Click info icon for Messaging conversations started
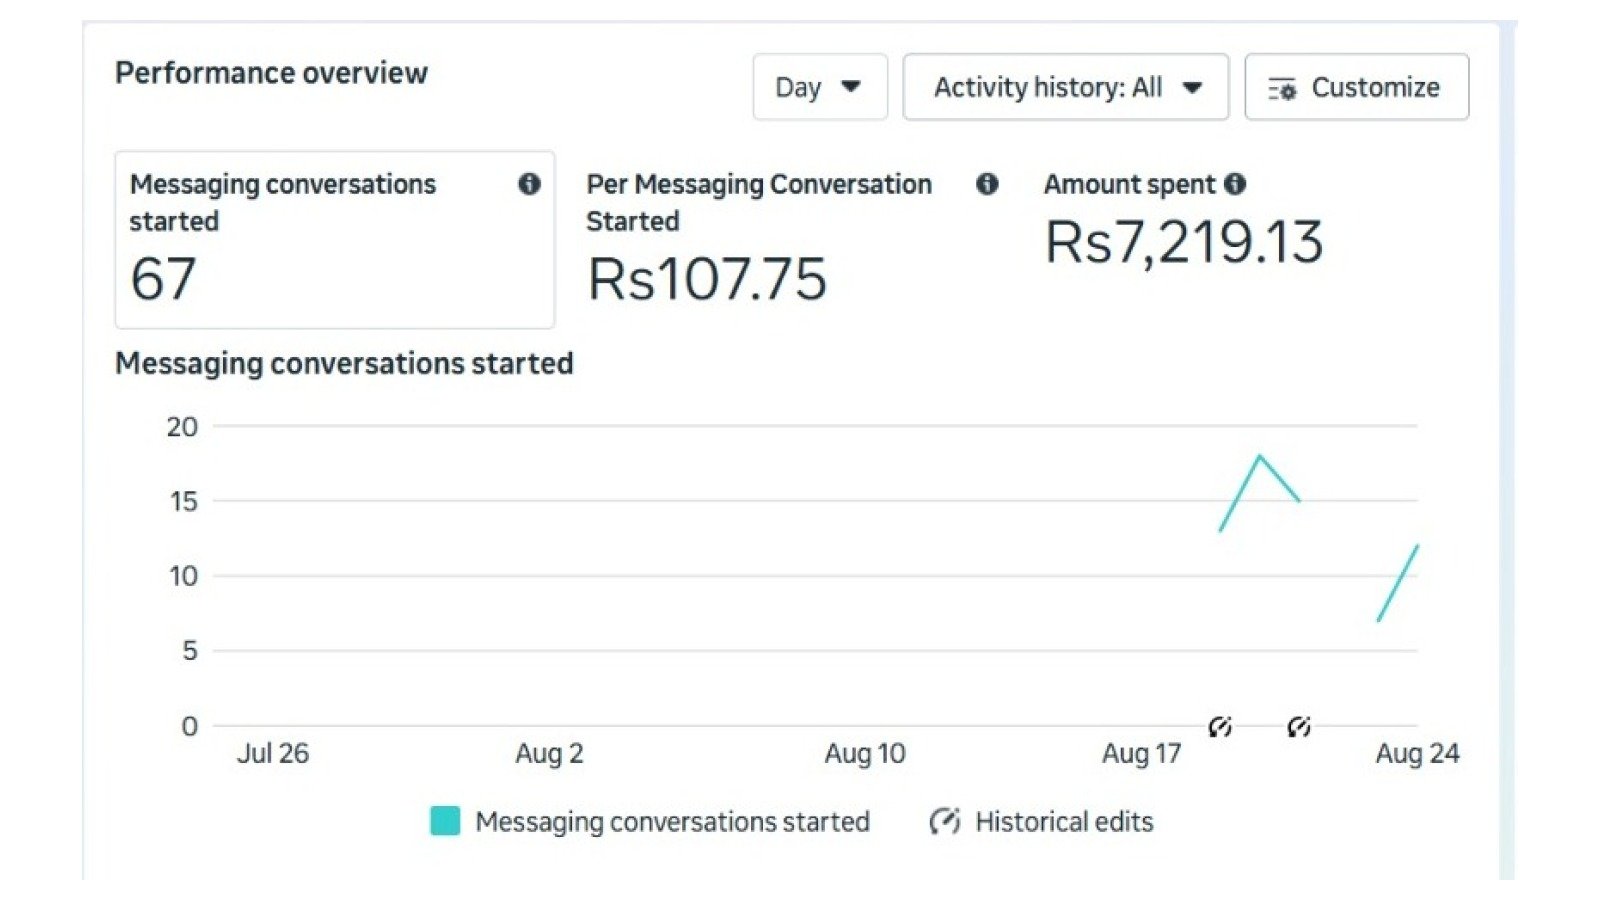The height and width of the screenshot is (900, 1600). click(529, 184)
